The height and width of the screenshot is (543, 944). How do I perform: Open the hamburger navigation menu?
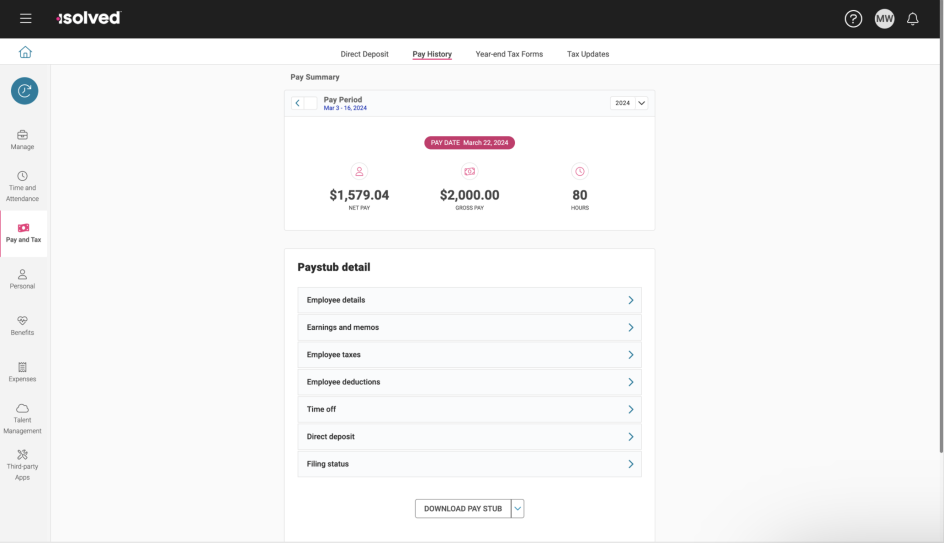26,19
